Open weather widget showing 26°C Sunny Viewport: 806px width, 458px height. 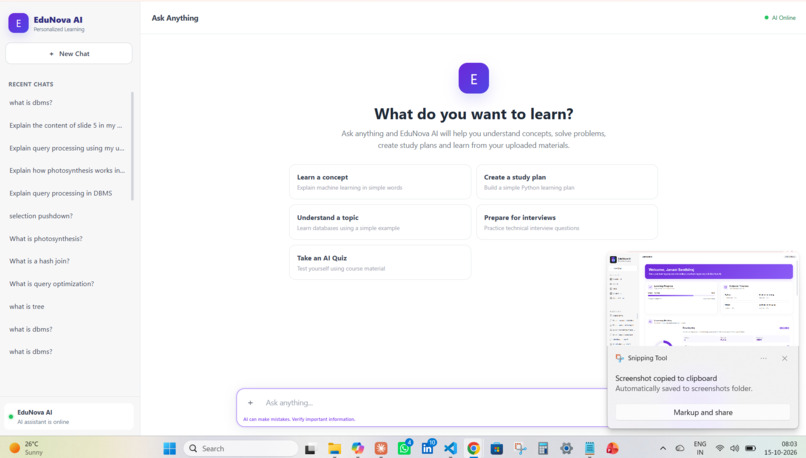click(26, 448)
